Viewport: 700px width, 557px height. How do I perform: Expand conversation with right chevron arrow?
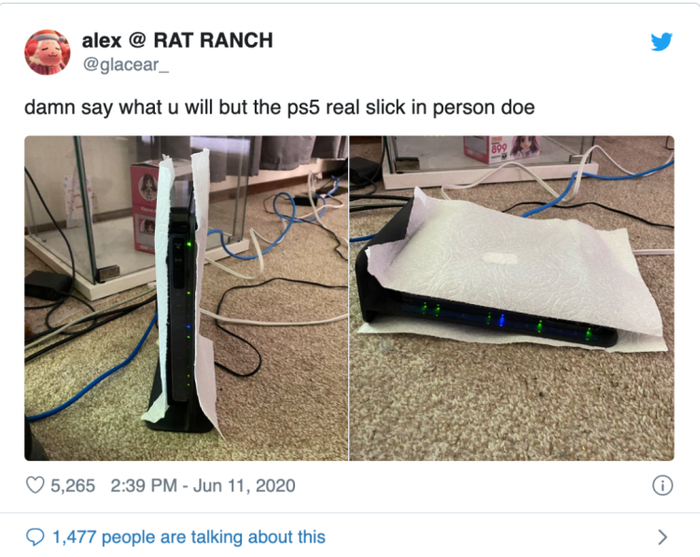[663, 537]
